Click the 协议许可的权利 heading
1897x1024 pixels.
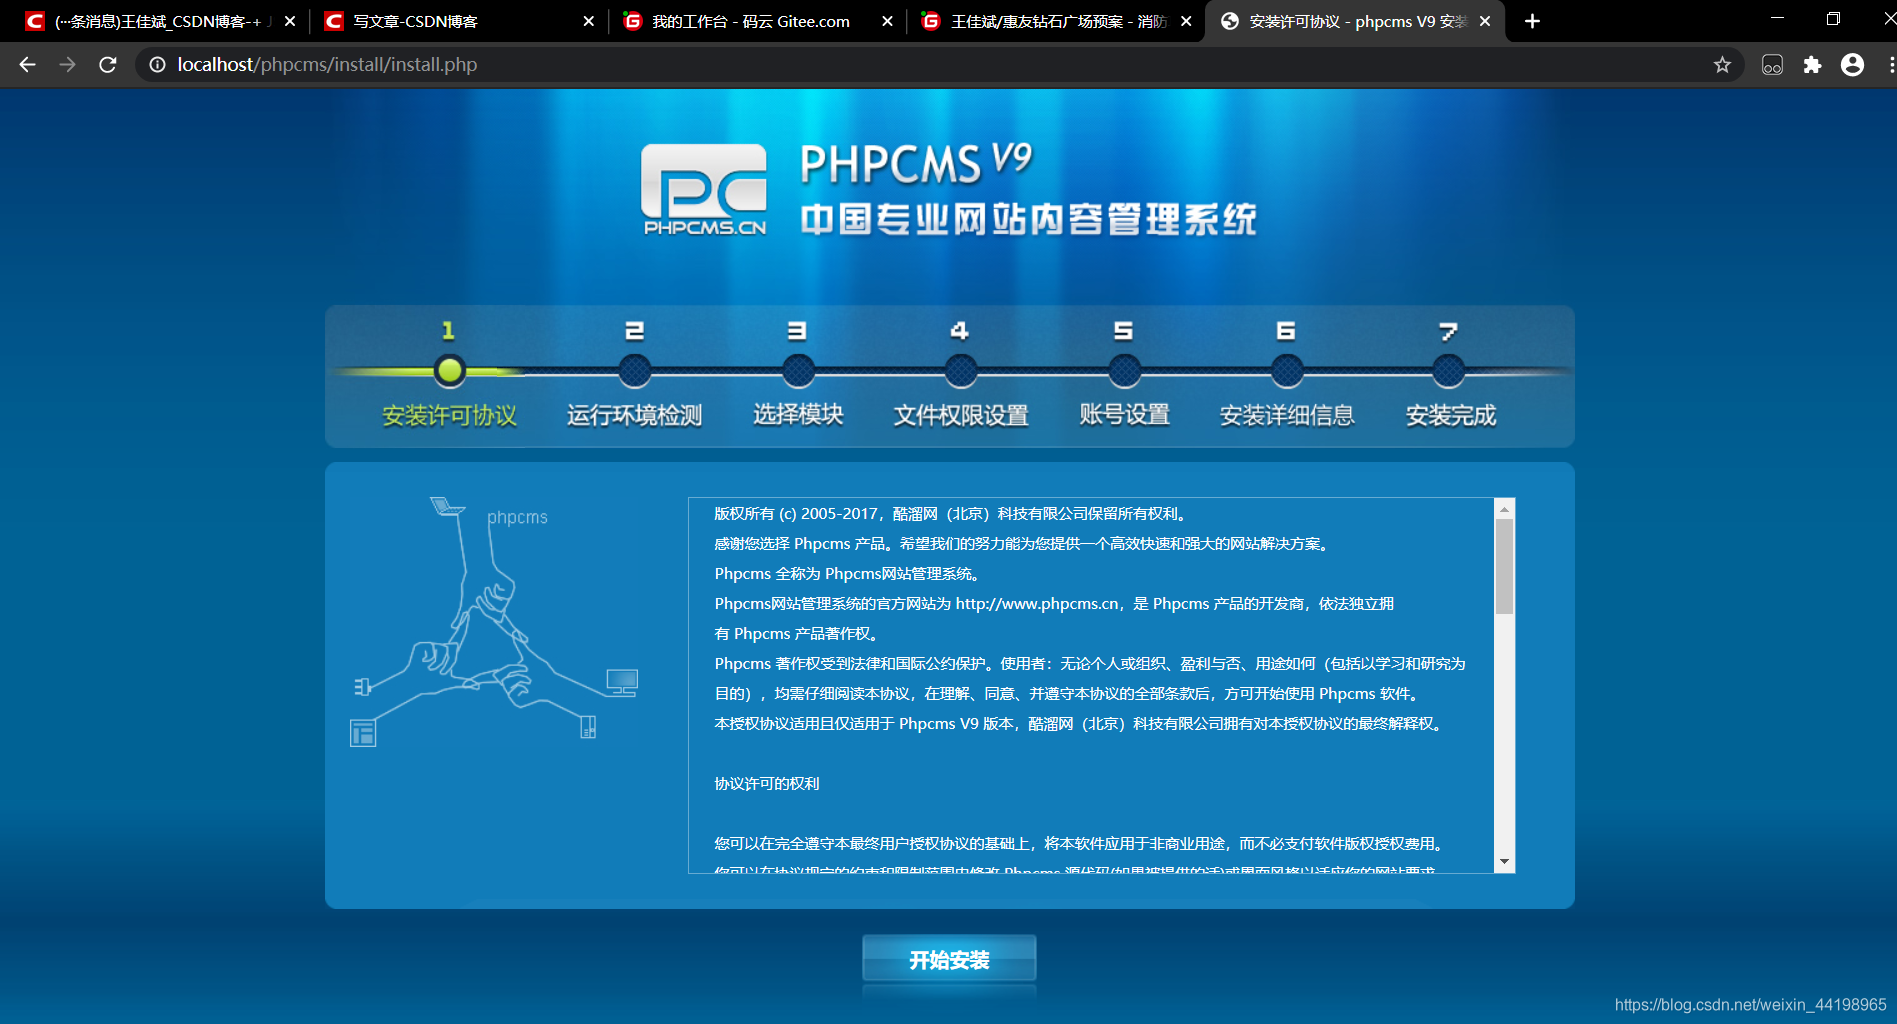pyautogui.click(x=767, y=784)
